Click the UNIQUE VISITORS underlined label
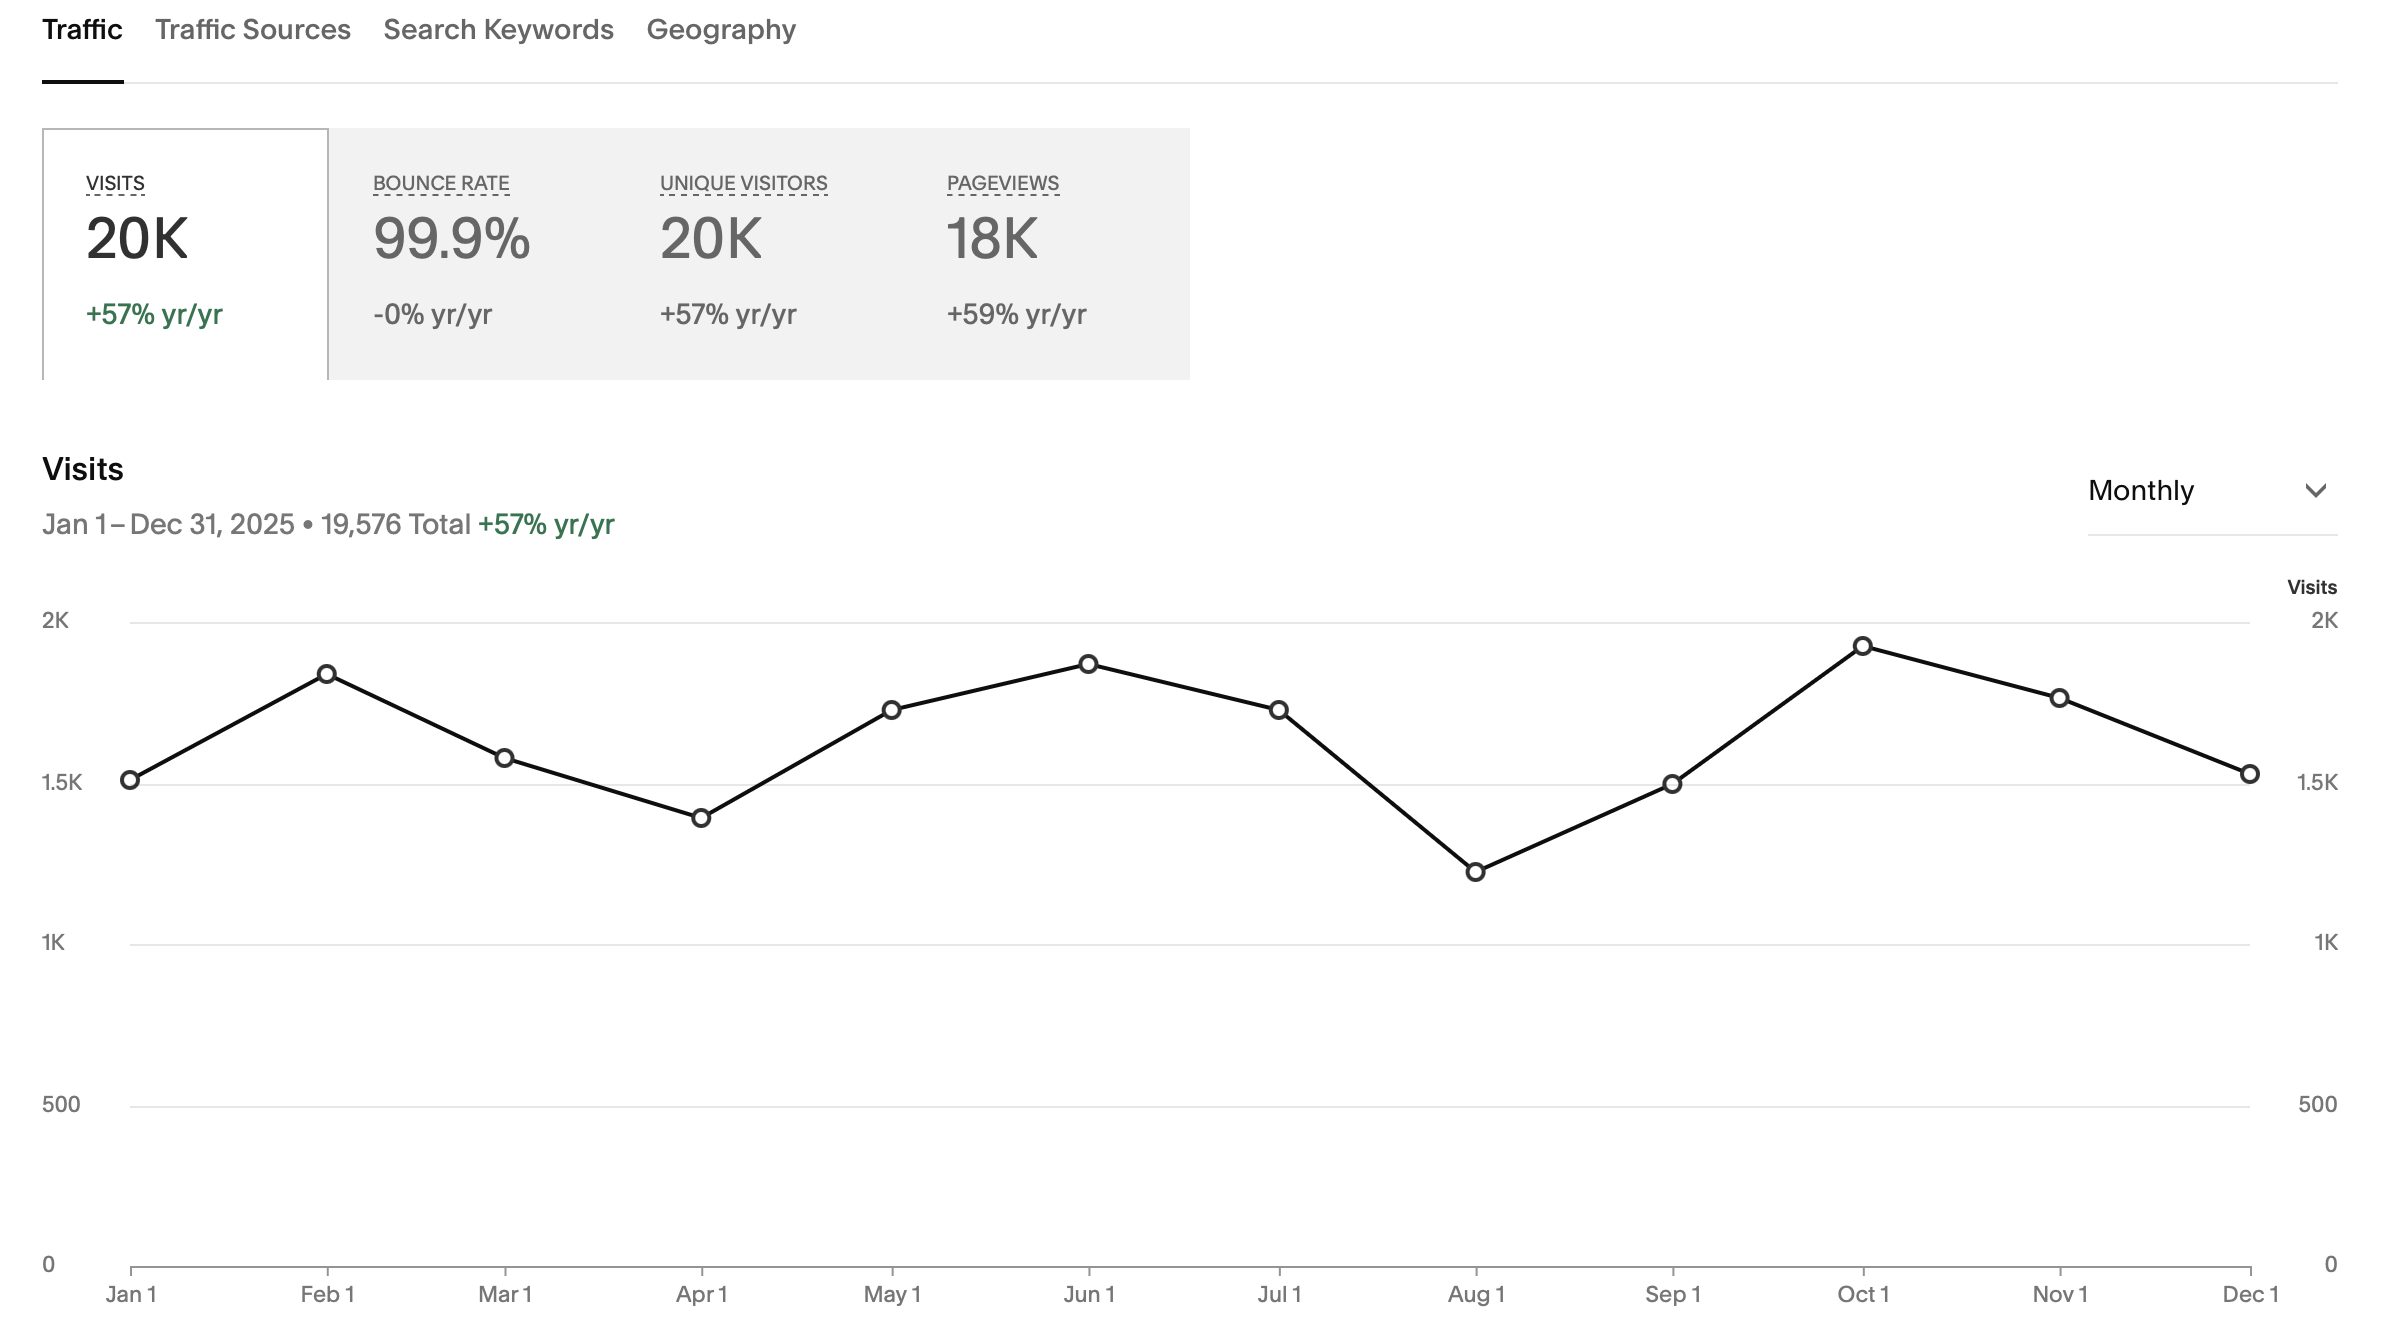Screen dimensions: 2400x1338 743,184
